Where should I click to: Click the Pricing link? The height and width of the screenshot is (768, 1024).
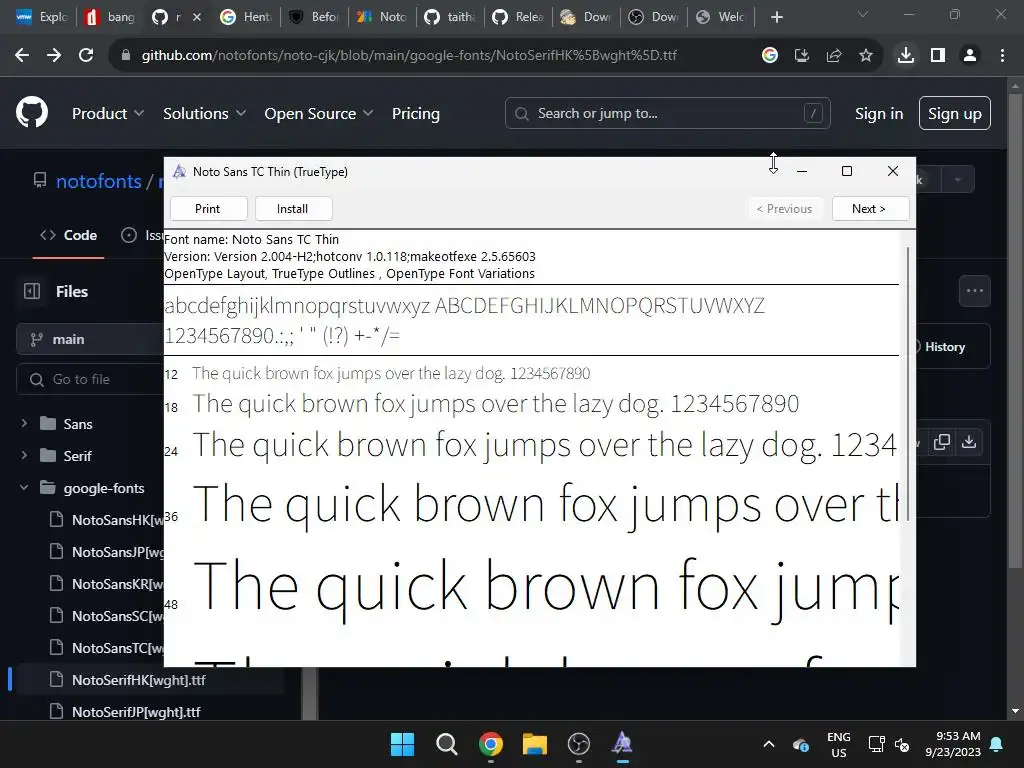415,114
